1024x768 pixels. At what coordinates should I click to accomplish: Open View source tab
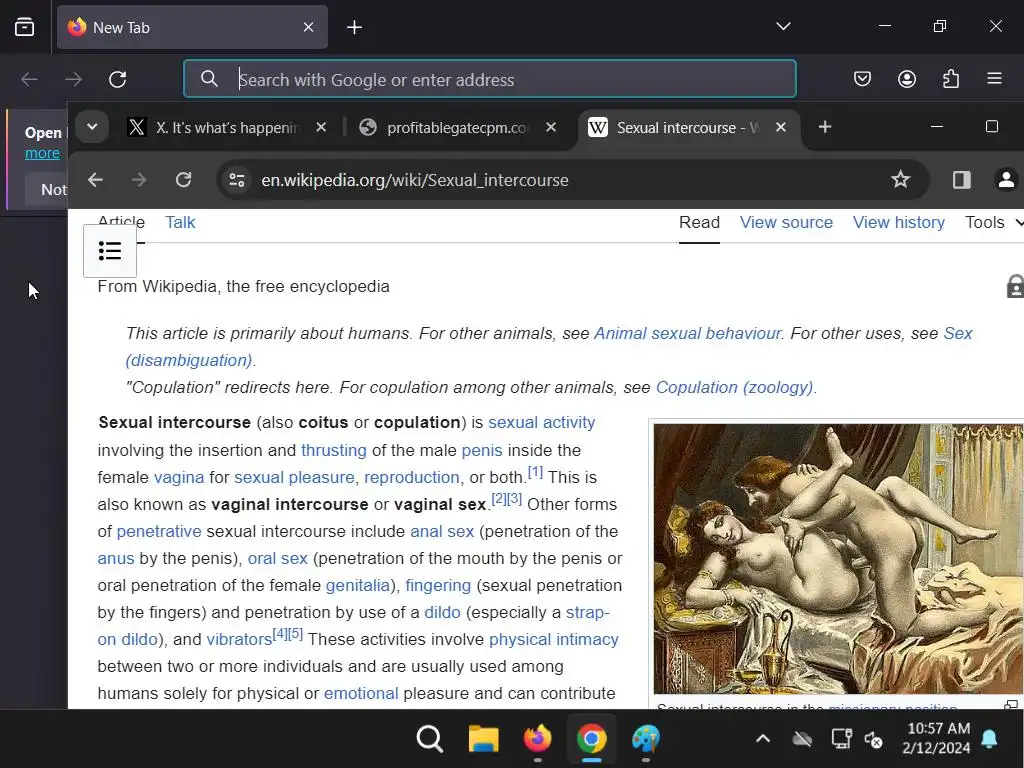786,222
